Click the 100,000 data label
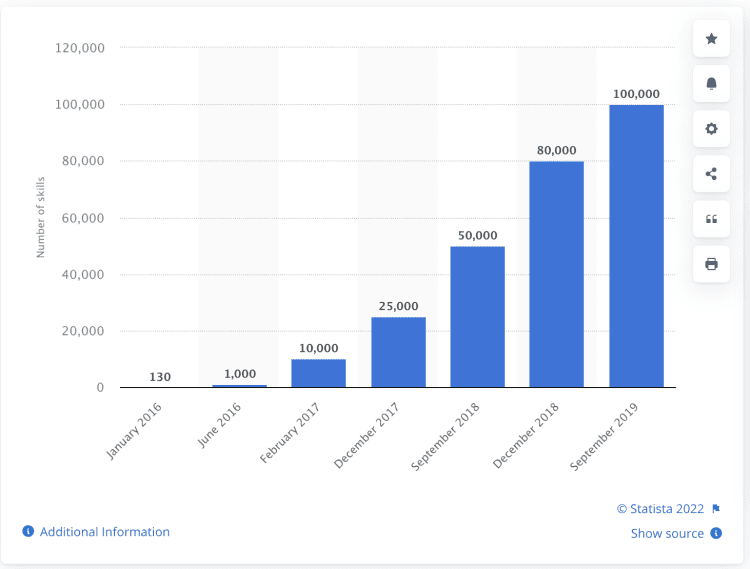 point(636,94)
